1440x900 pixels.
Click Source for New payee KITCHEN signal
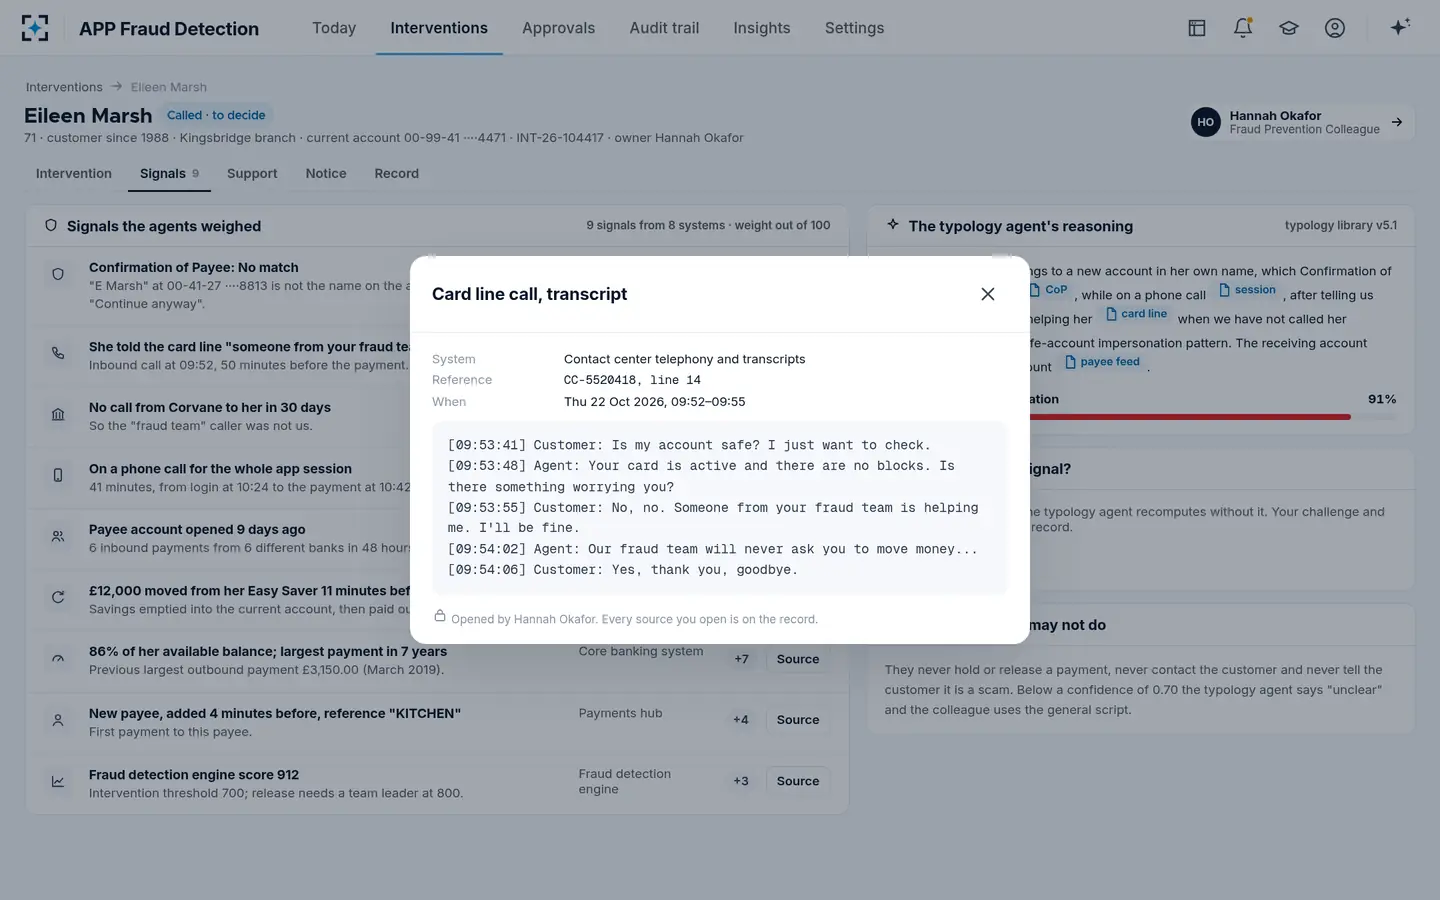pyautogui.click(x=798, y=720)
